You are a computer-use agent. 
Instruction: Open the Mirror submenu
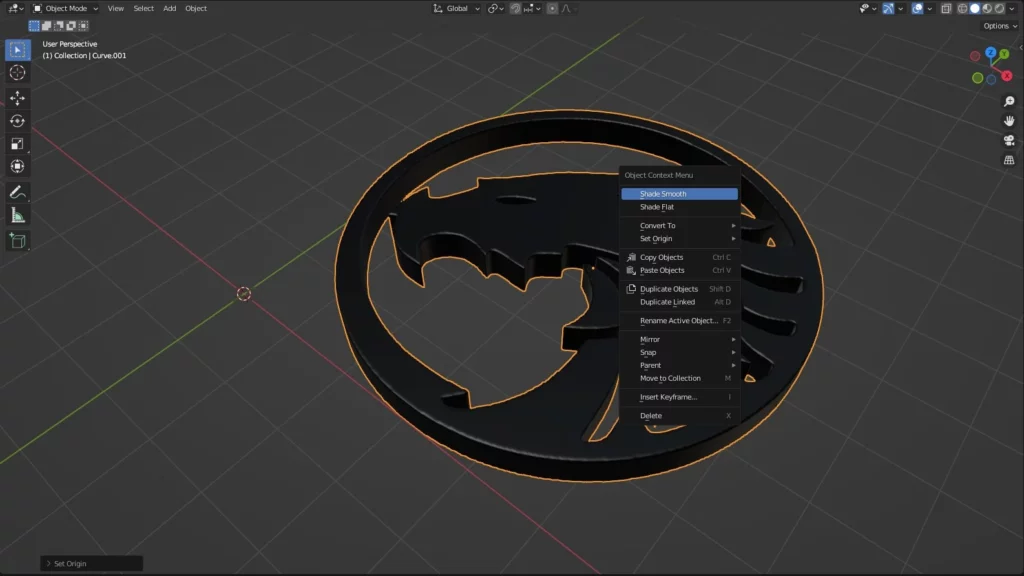pos(679,339)
